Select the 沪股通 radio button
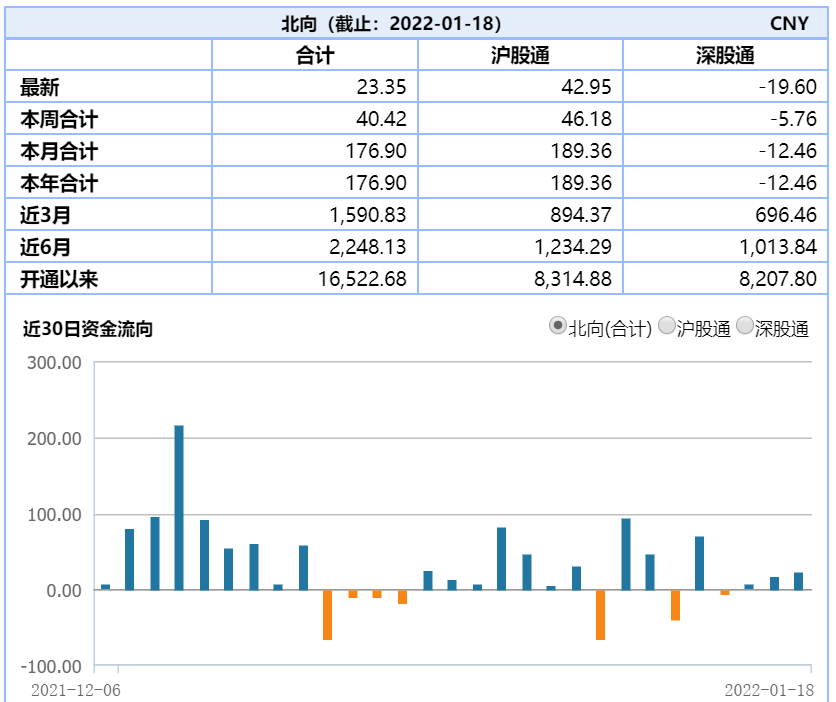Screen dimensions: 836x702 [x=667, y=325]
